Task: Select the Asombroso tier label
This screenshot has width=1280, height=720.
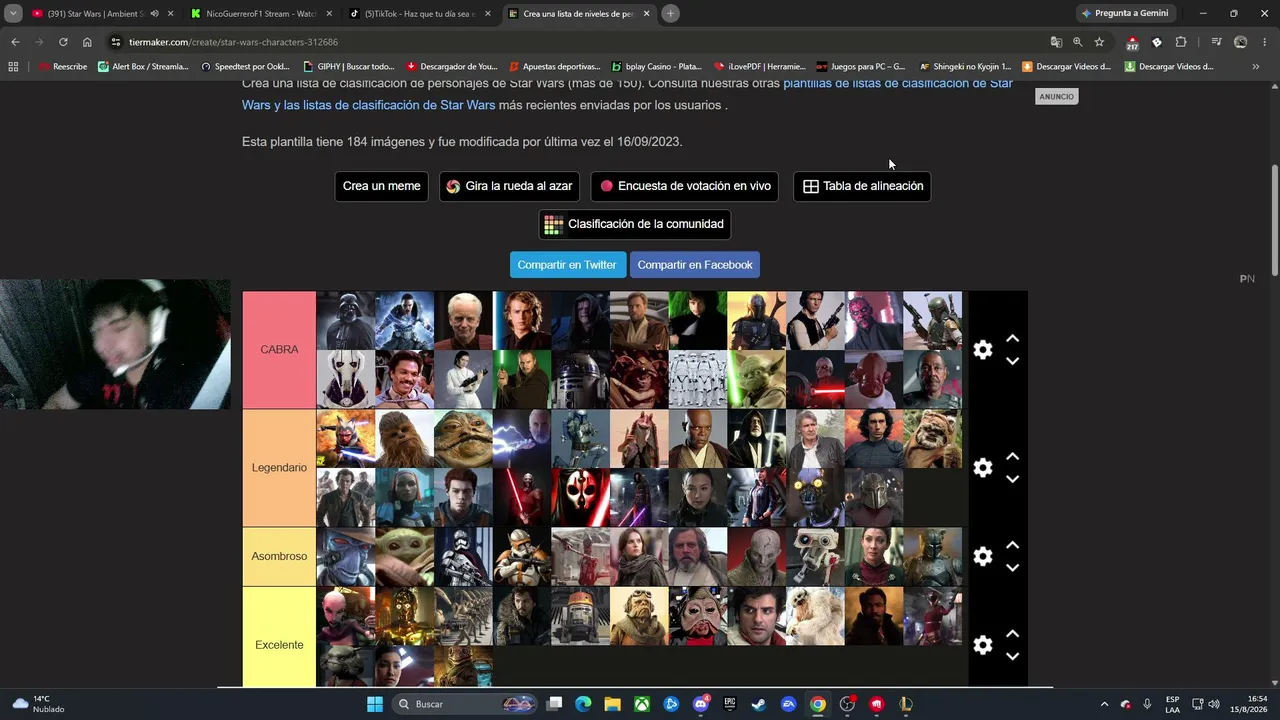Action: tap(279, 557)
